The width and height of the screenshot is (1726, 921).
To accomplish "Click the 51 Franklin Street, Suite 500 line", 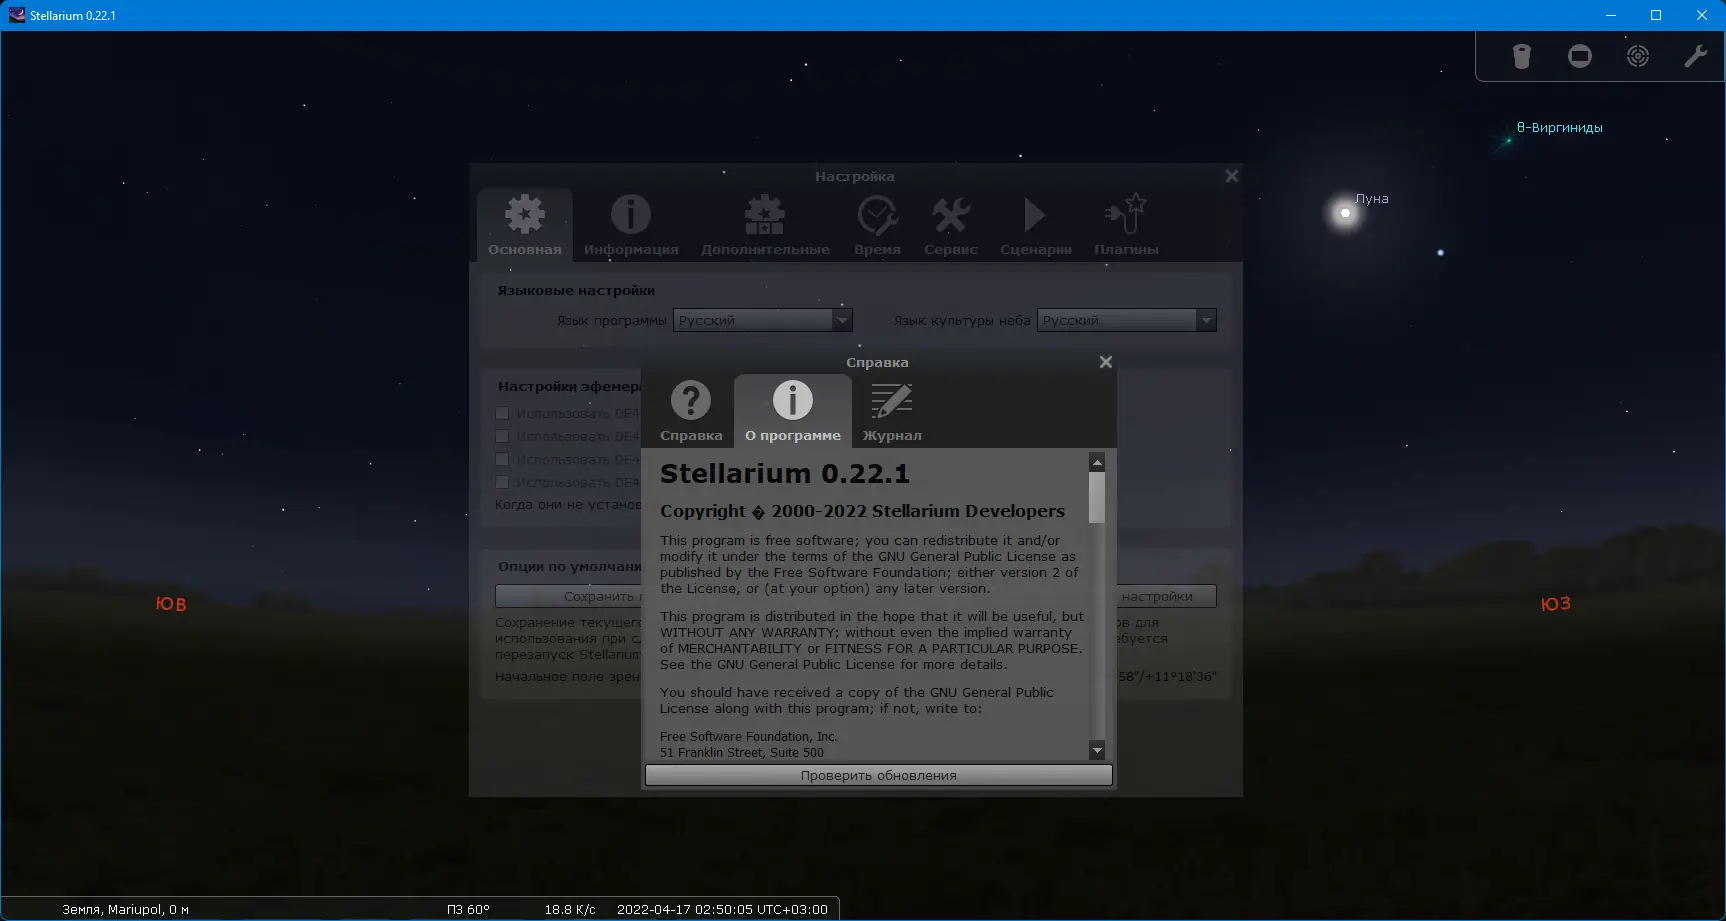I will pyautogui.click(x=742, y=752).
